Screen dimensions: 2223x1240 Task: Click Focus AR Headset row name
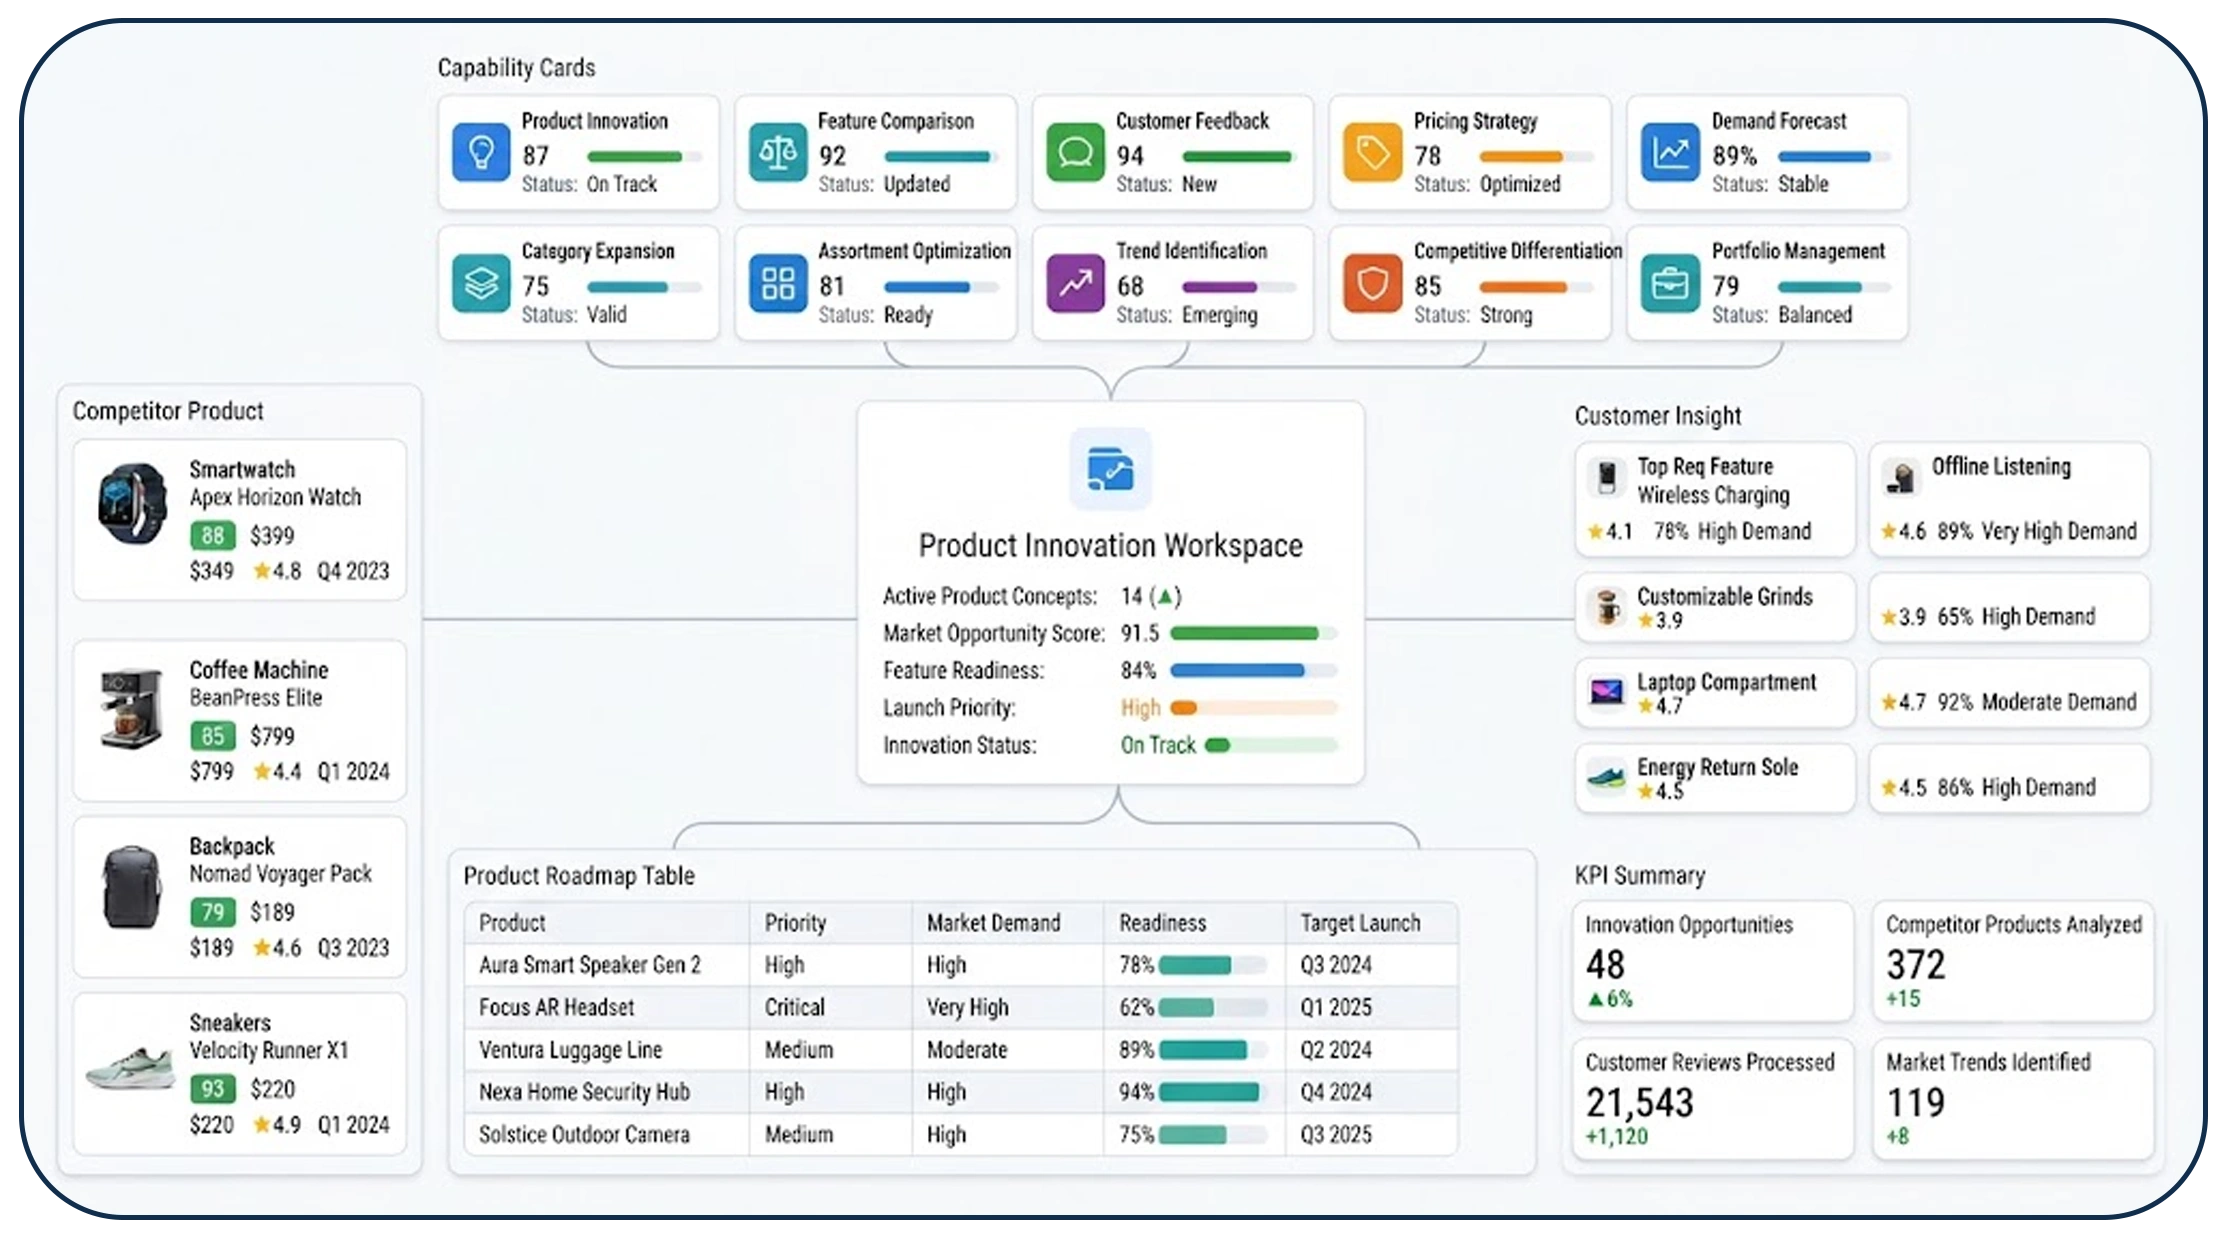tap(556, 1007)
